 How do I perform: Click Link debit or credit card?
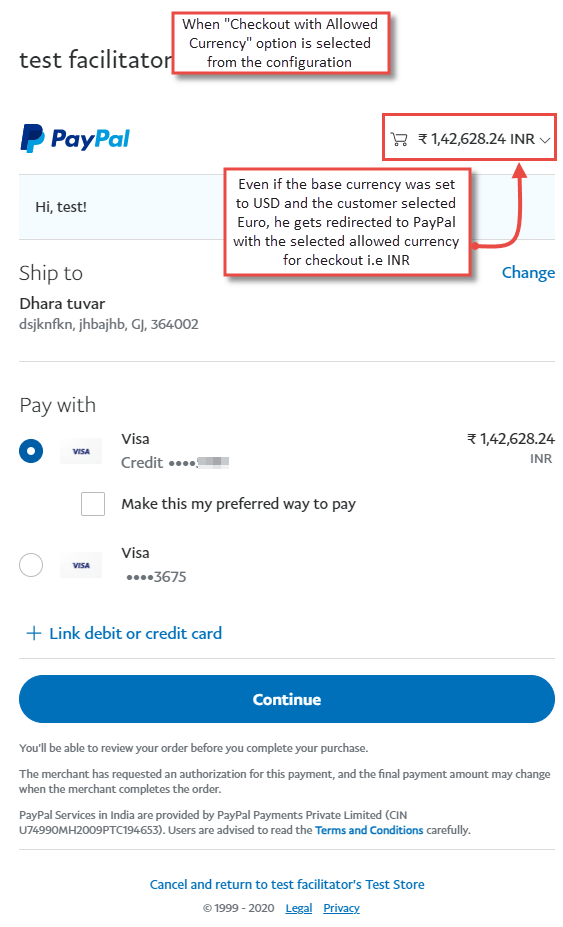click(135, 633)
